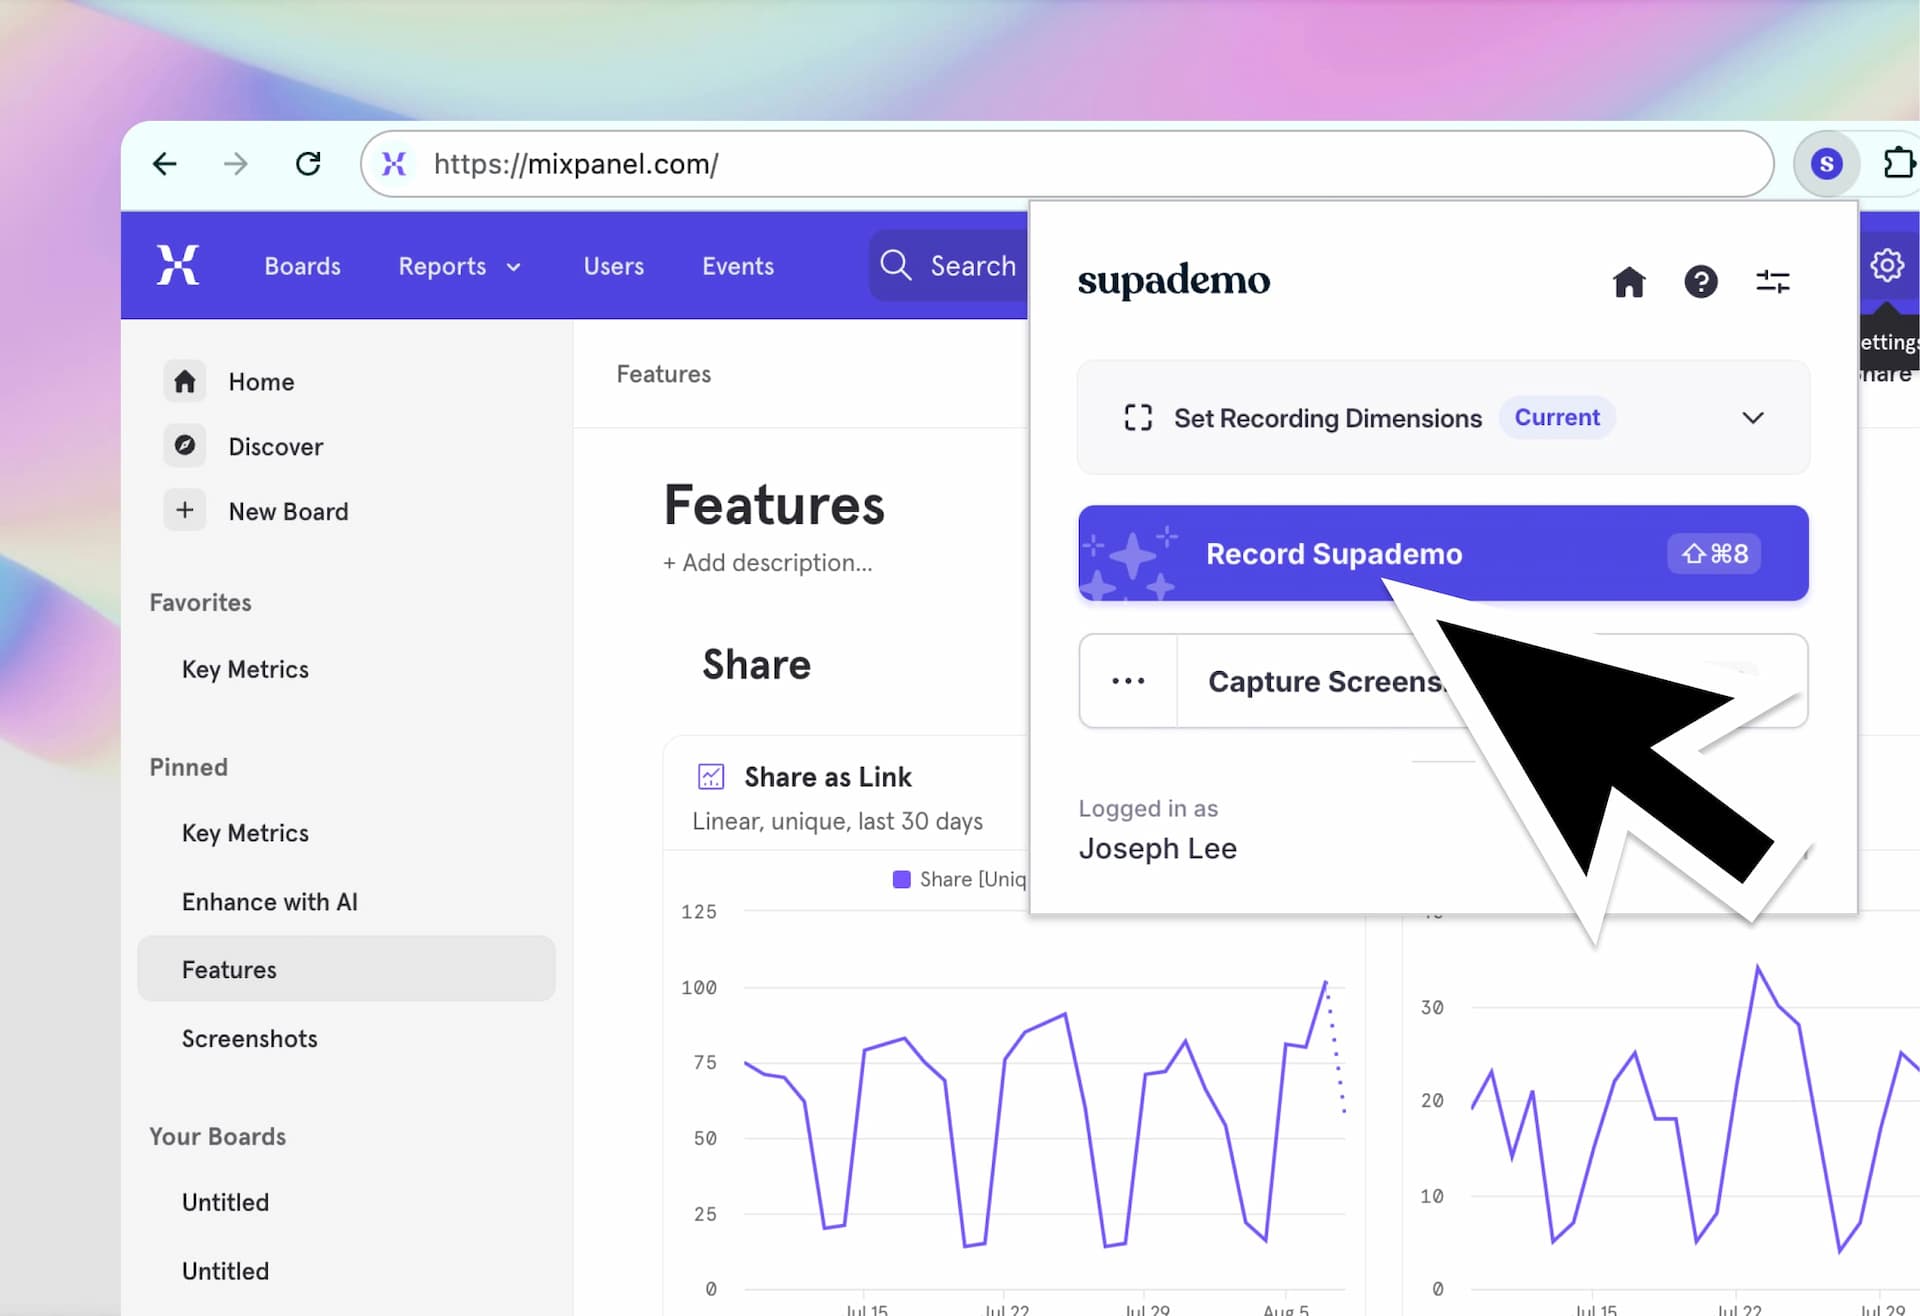Open the Supademo extension icon in toolbar
Viewport: 1920px width, 1316px height.
click(1826, 164)
